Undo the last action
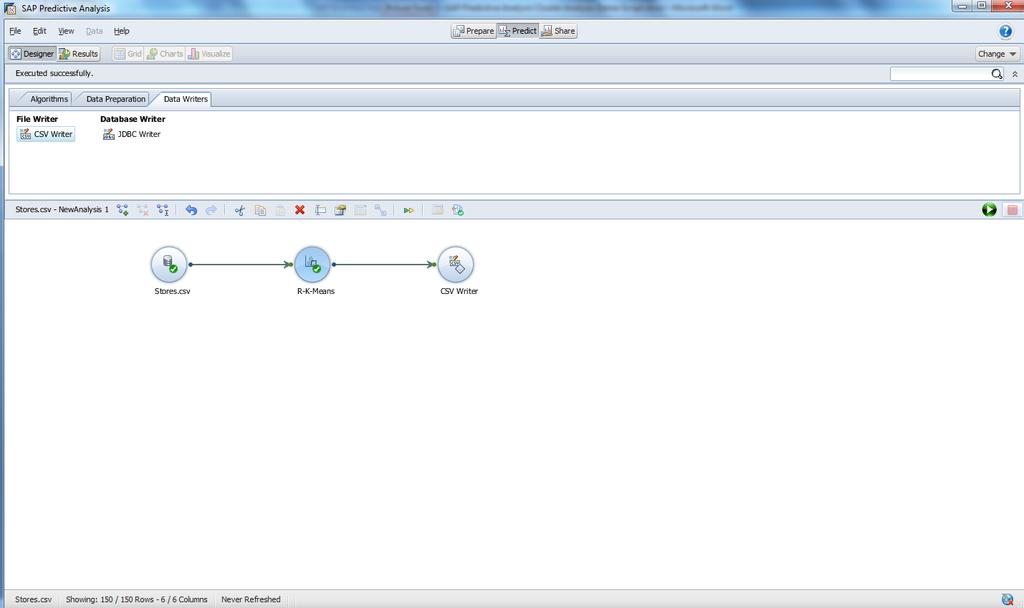 pyautogui.click(x=191, y=210)
